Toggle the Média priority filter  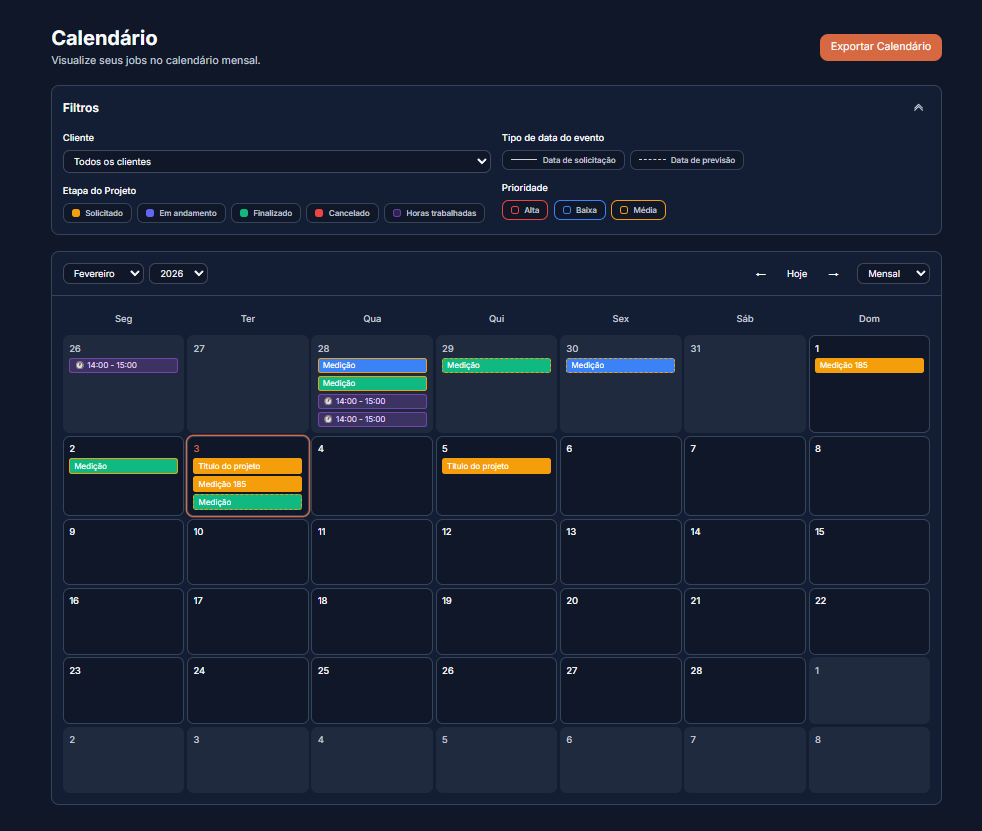[x=638, y=210]
